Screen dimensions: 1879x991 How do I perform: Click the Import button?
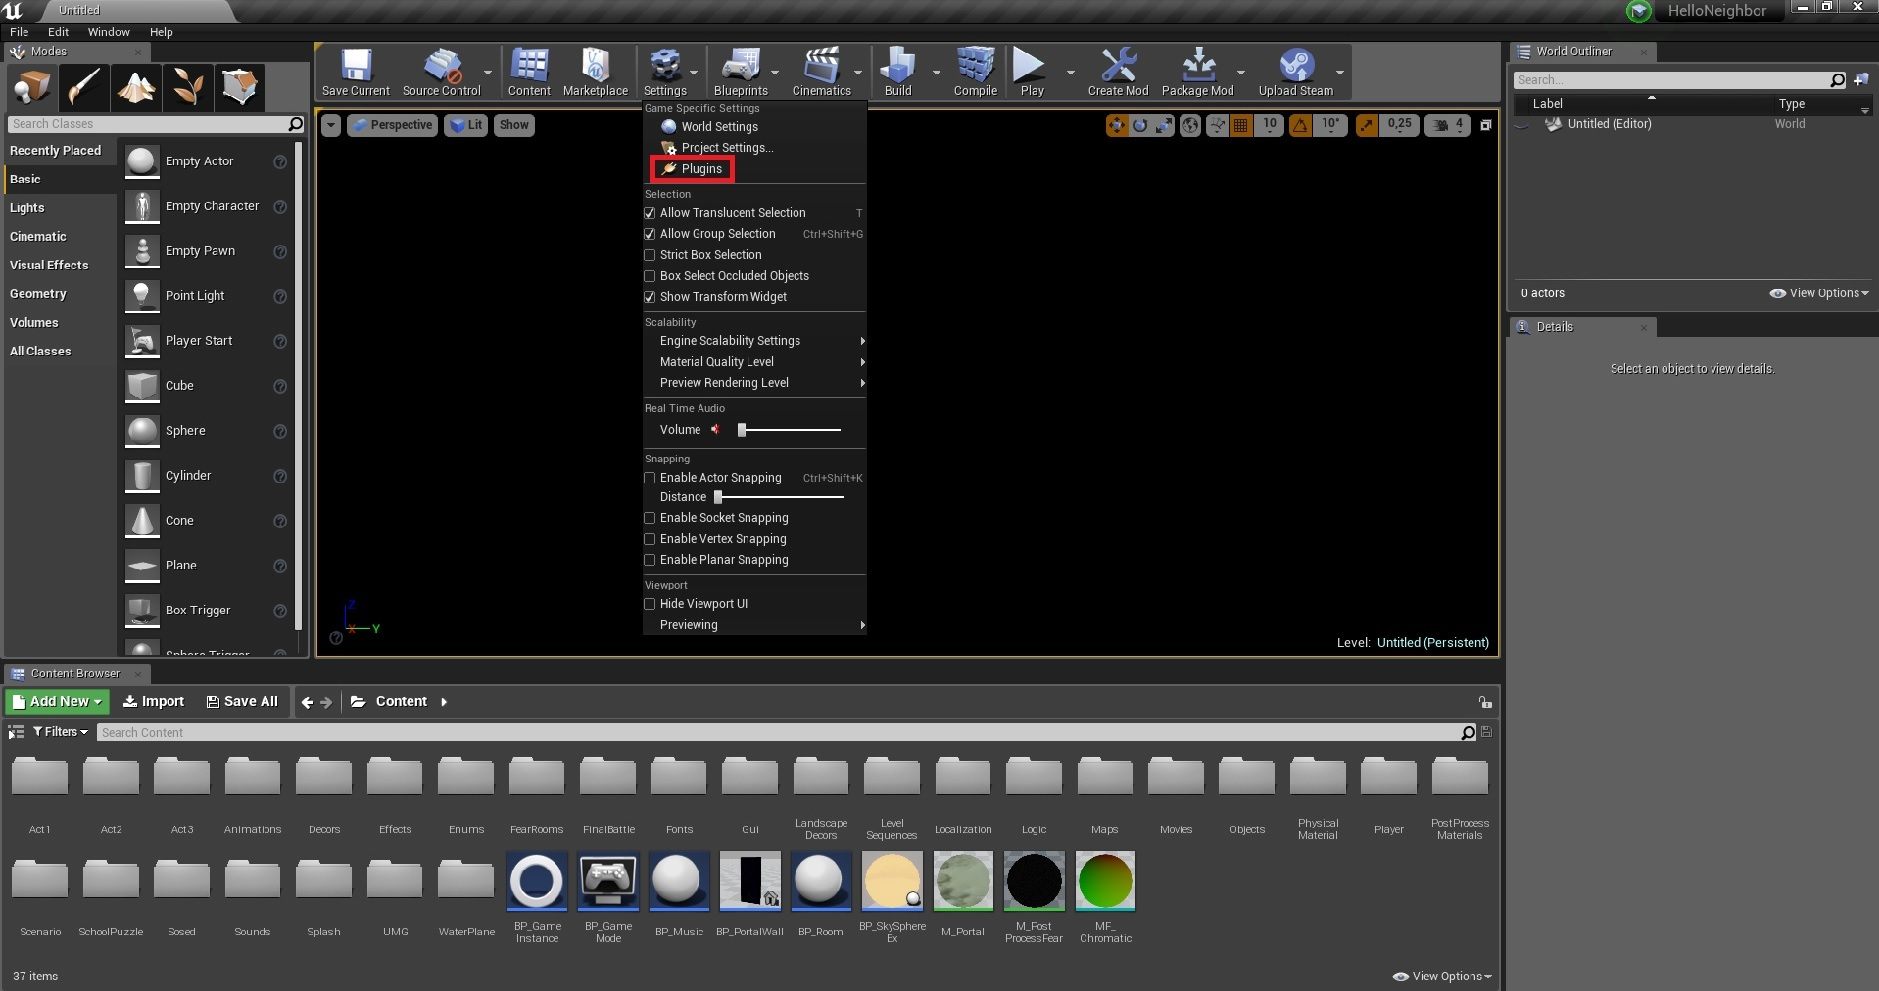point(153,702)
